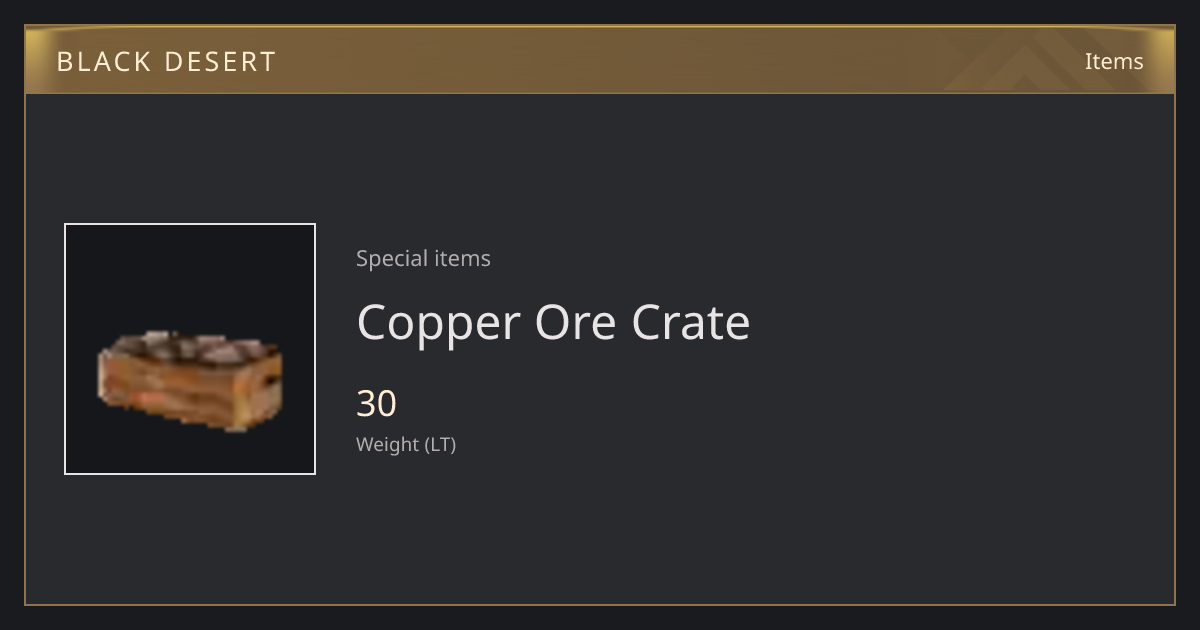This screenshot has height=630, width=1200.
Task: Click the word Copper in the title
Action: [x=439, y=324]
